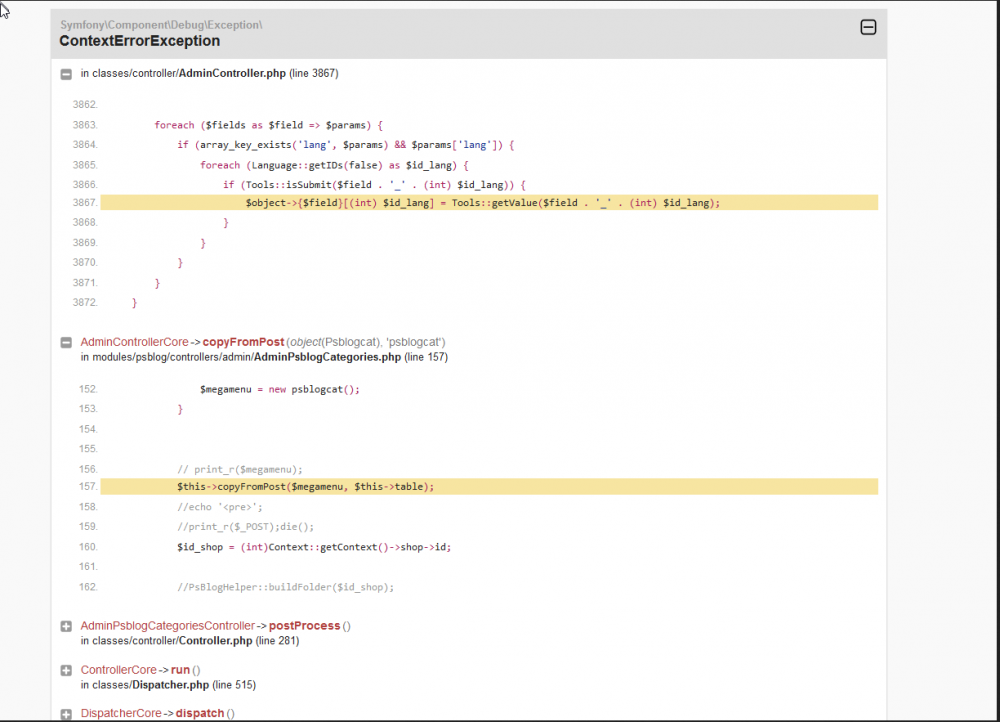The image size is (1000, 722).
Task: Click highlighted code line 157
Action: [305, 487]
